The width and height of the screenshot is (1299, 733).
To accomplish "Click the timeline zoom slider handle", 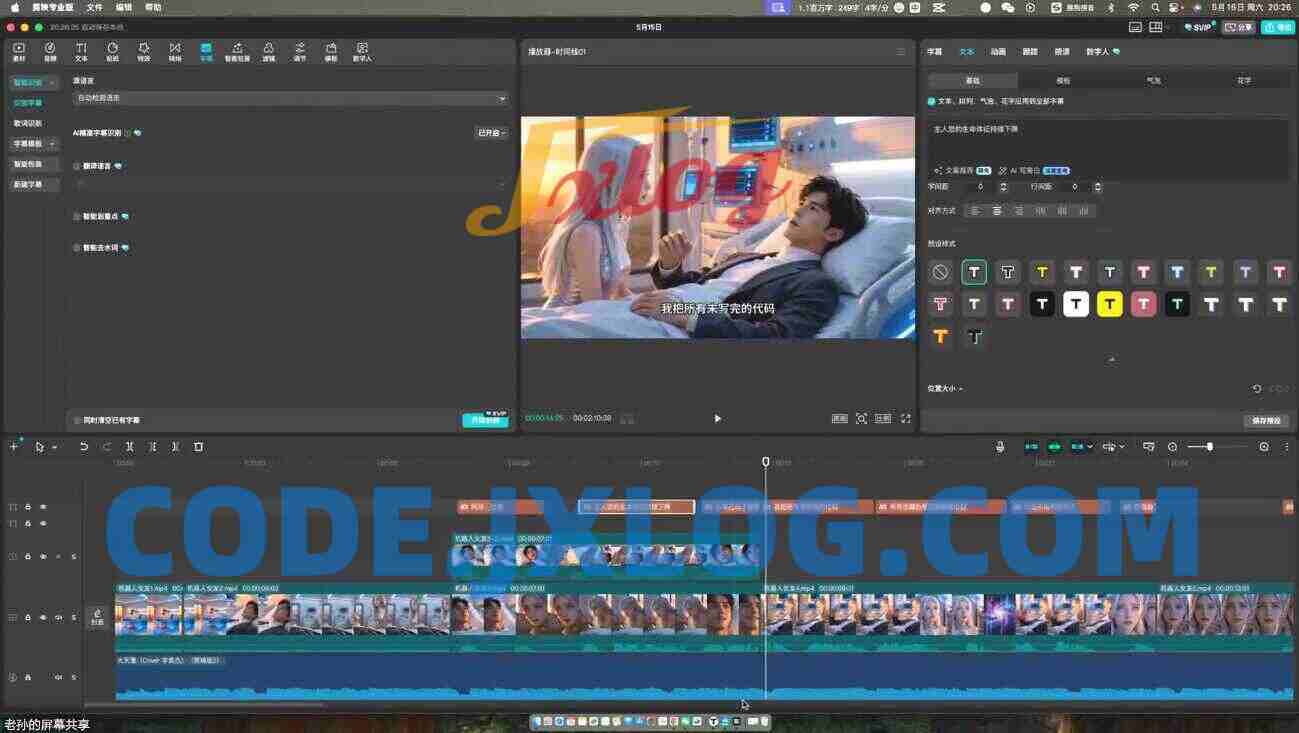I will (1210, 447).
